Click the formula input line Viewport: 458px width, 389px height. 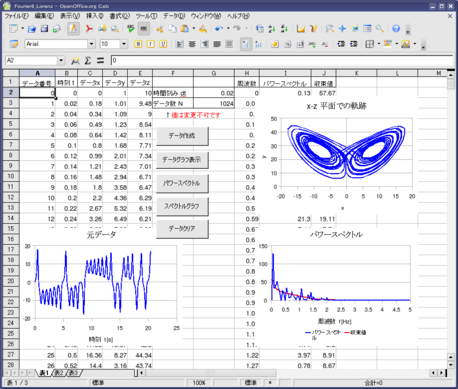282,61
